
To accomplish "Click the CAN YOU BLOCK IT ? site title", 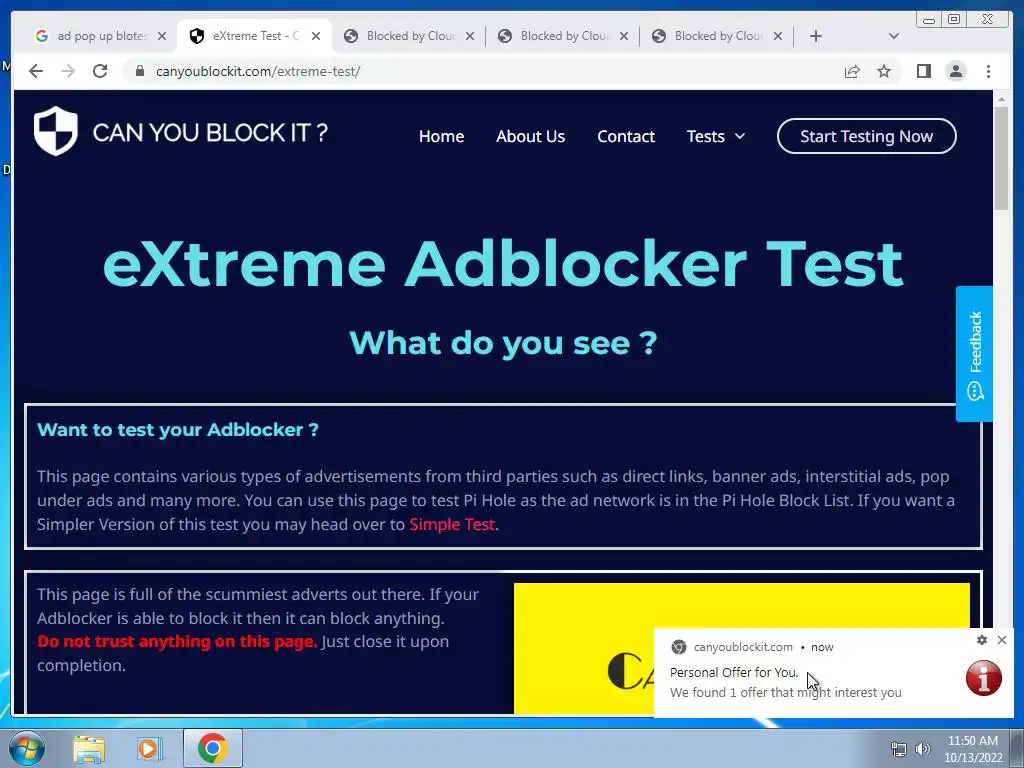I will click(x=210, y=133).
